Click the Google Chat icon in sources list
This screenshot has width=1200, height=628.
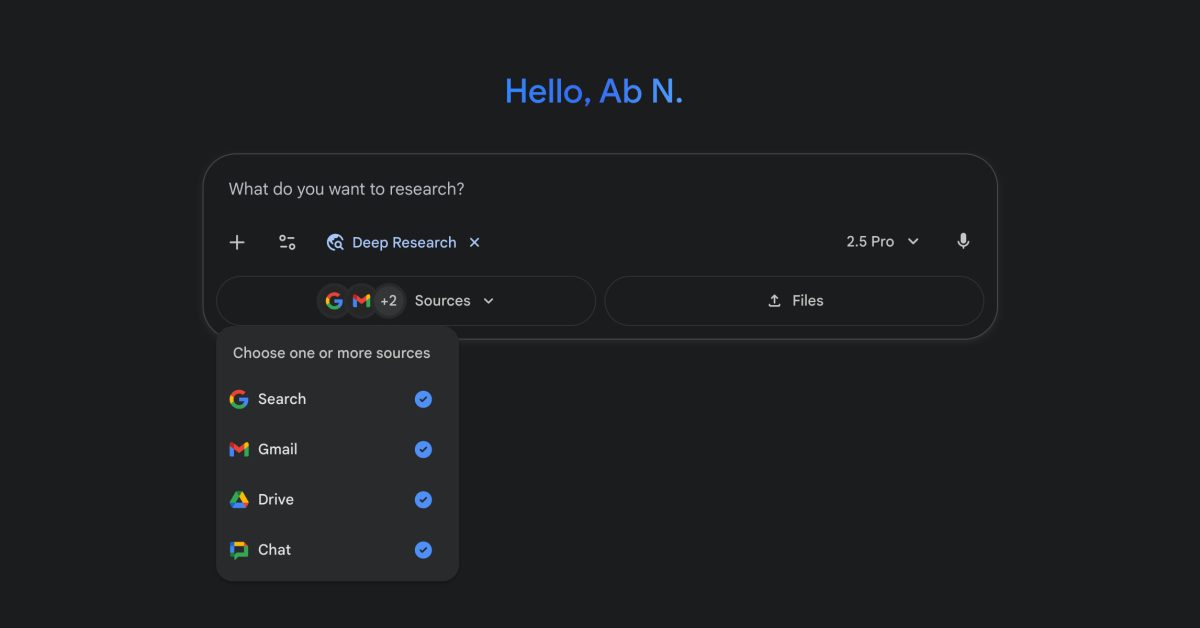(x=238, y=549)
